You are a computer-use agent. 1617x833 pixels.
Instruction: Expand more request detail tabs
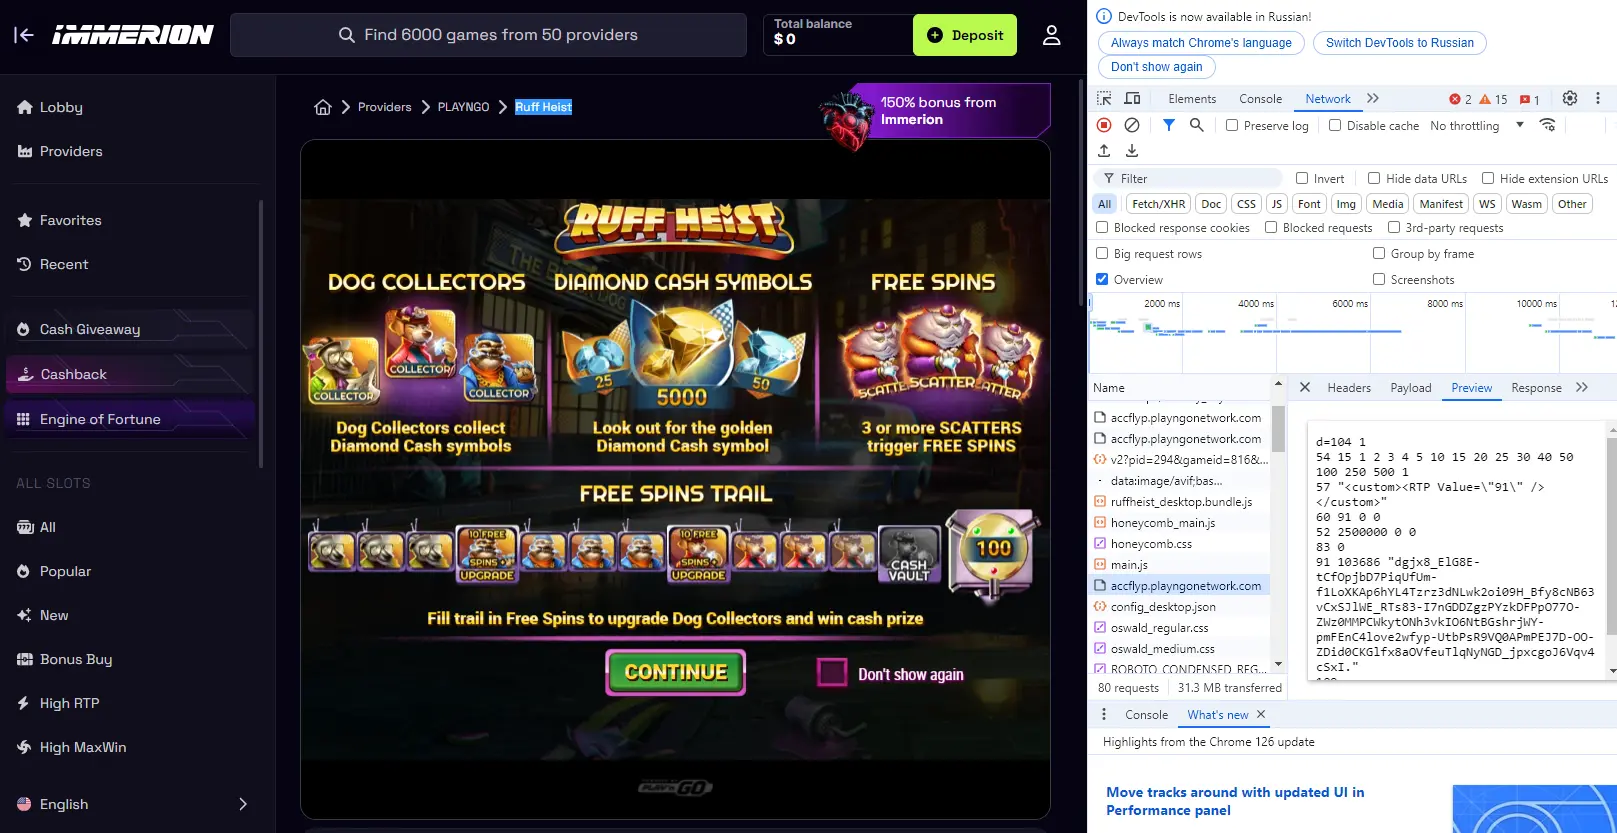[x=1582, y=387]
